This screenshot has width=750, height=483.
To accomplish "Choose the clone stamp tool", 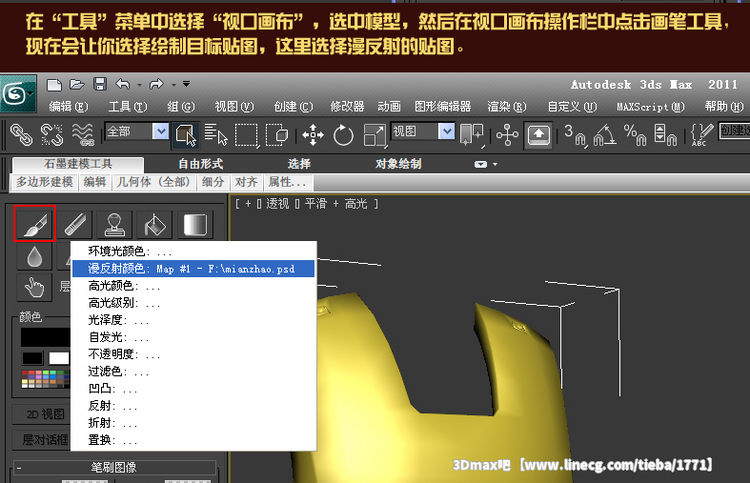I will [116, 224].
